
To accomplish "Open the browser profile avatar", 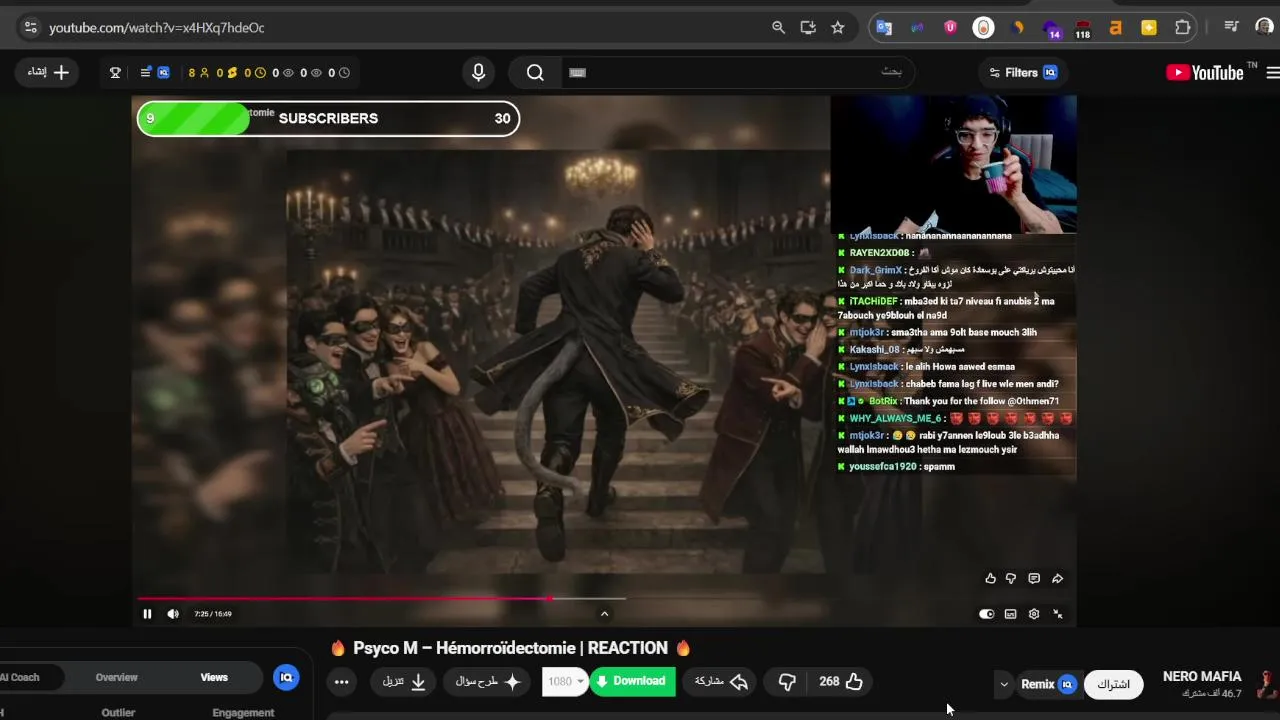I will coord(1264,28).
